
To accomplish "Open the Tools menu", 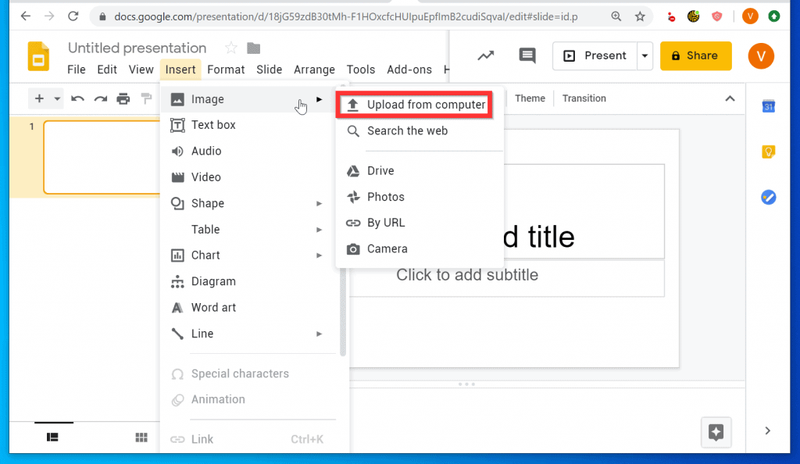I will [361, 69].
